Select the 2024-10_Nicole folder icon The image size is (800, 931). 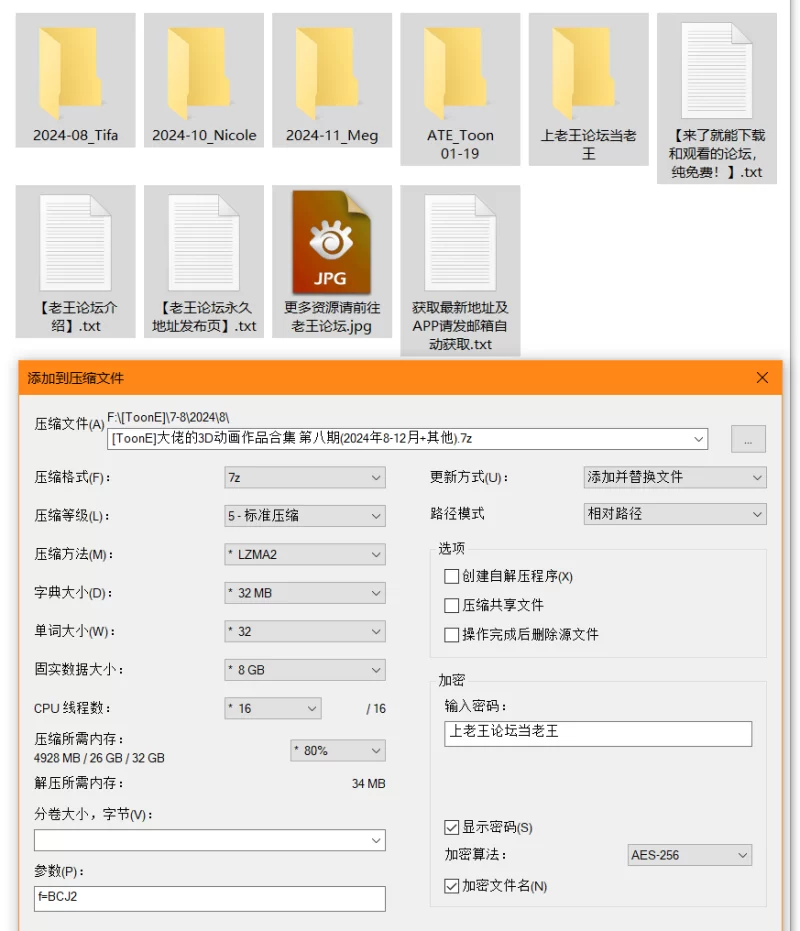[x=199, y=74]
